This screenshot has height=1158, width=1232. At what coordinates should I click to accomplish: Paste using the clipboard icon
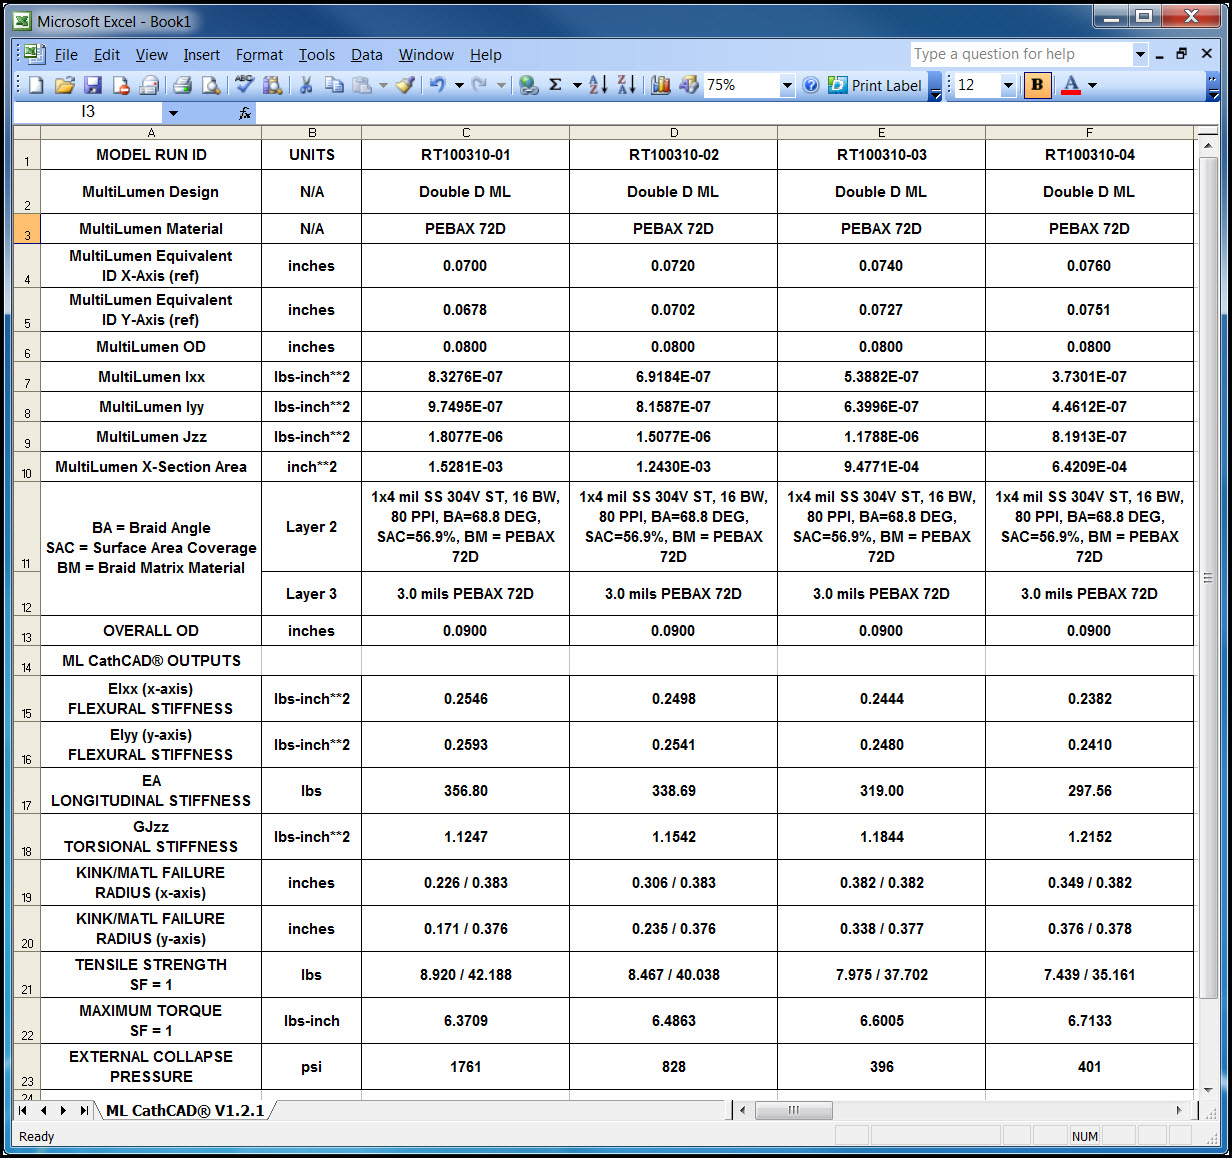362,86
